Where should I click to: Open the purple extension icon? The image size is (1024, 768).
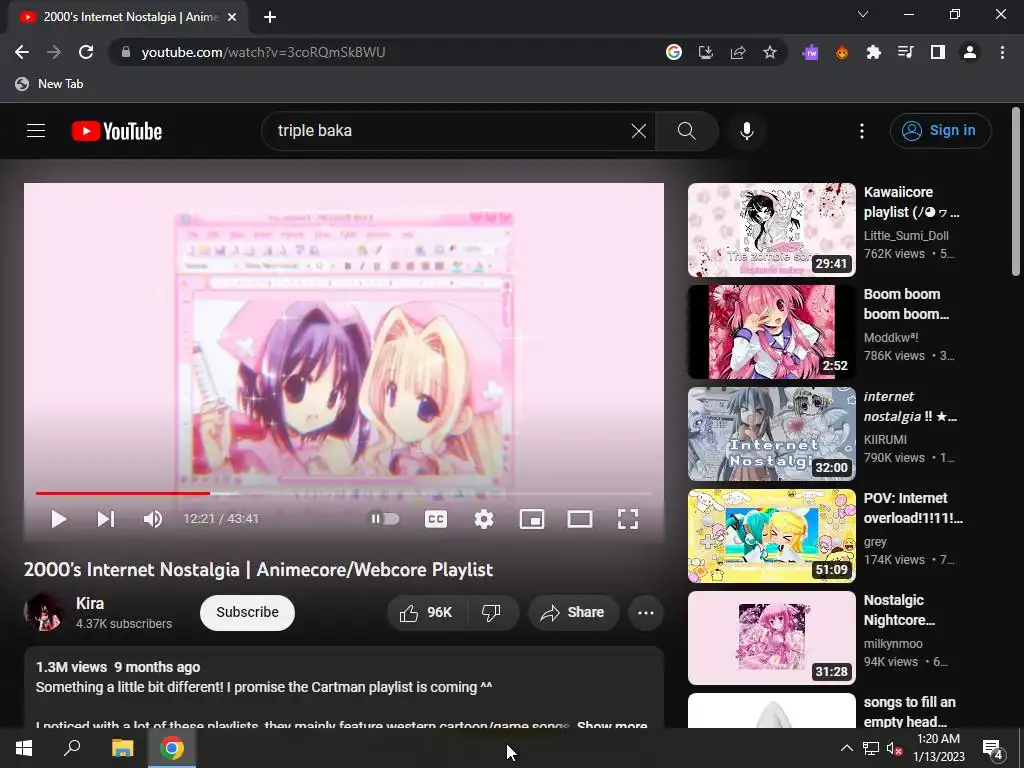[x=810, y=52]
